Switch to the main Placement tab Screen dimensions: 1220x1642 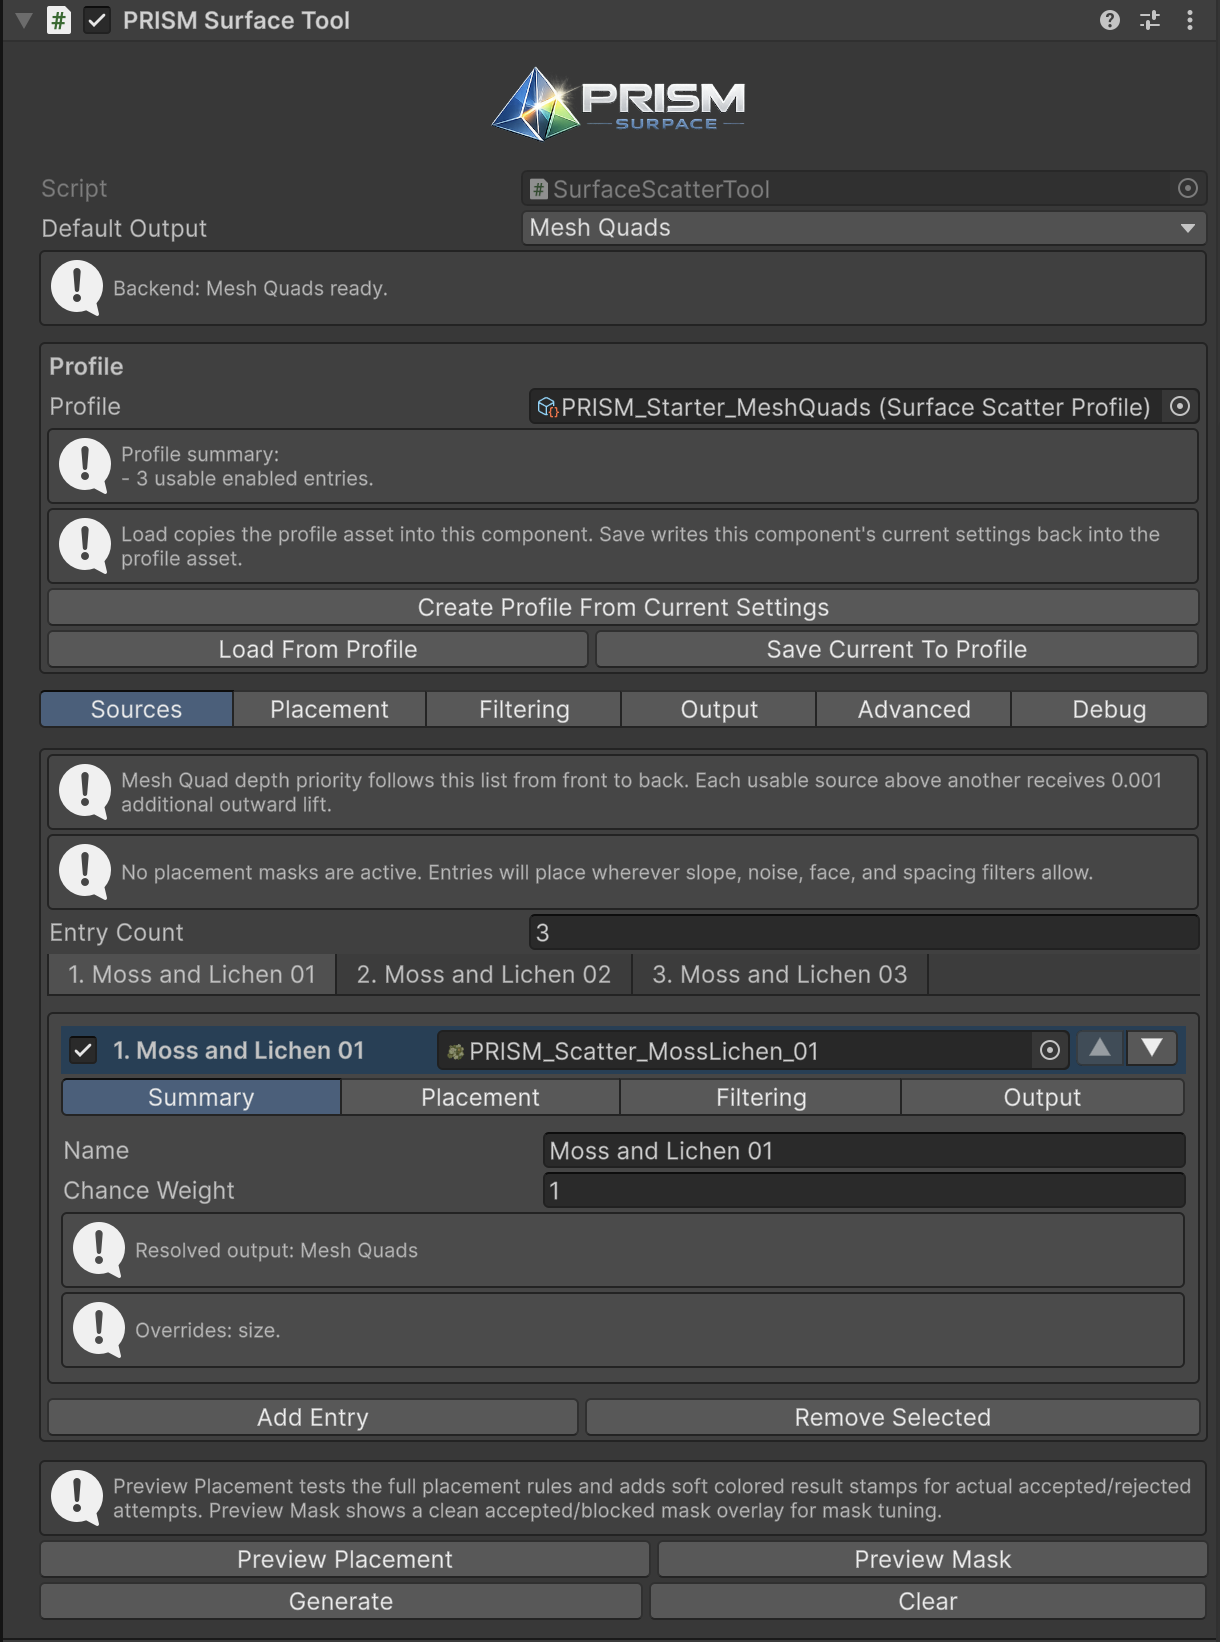[x=329, y=709]
